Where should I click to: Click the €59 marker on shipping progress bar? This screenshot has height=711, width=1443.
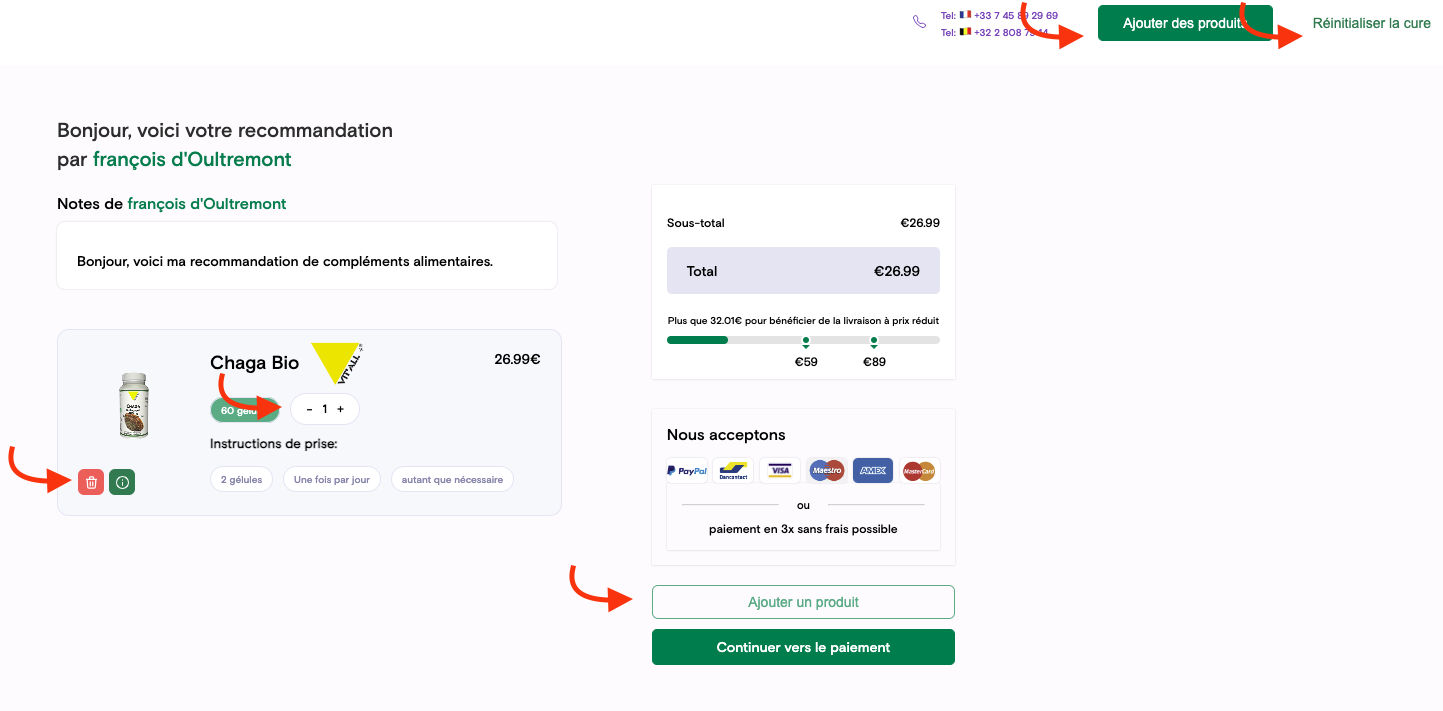[806, 341]
